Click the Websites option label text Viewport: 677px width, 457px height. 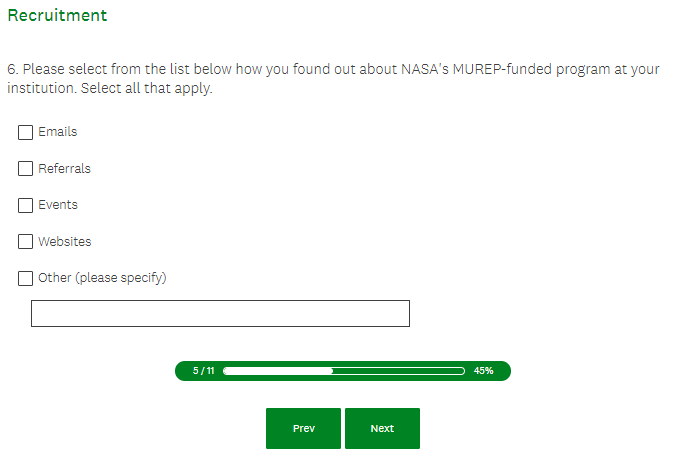(x=64, y=241)
